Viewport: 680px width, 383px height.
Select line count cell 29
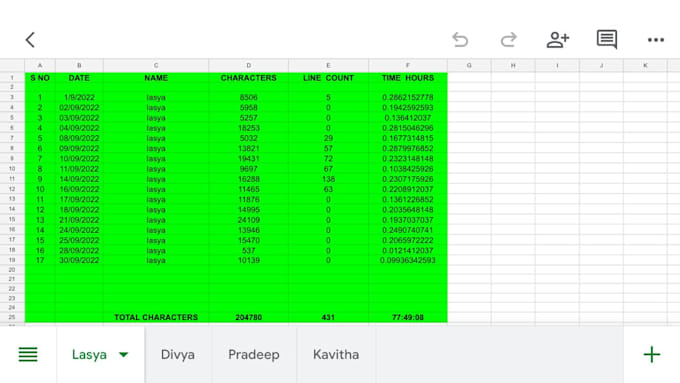(x=328, y=138)
